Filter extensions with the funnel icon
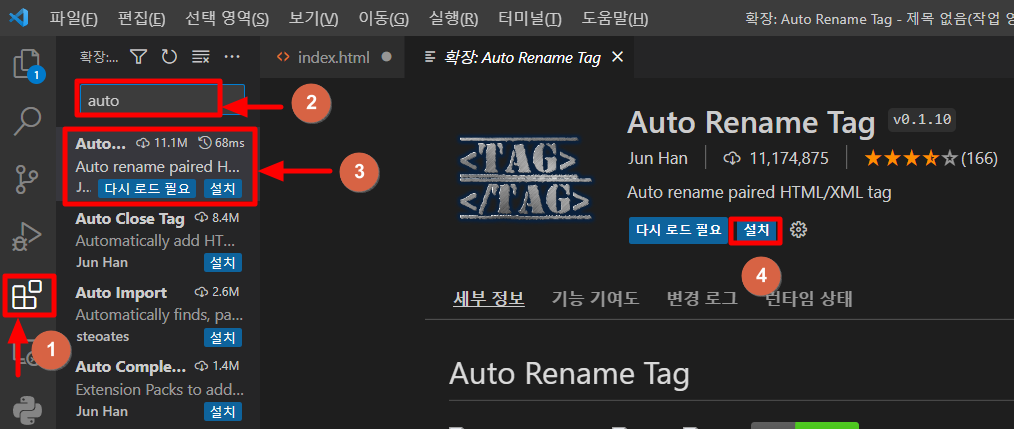Image resolution: width=1014 pixels, height=429 pixels. point(138,57)
